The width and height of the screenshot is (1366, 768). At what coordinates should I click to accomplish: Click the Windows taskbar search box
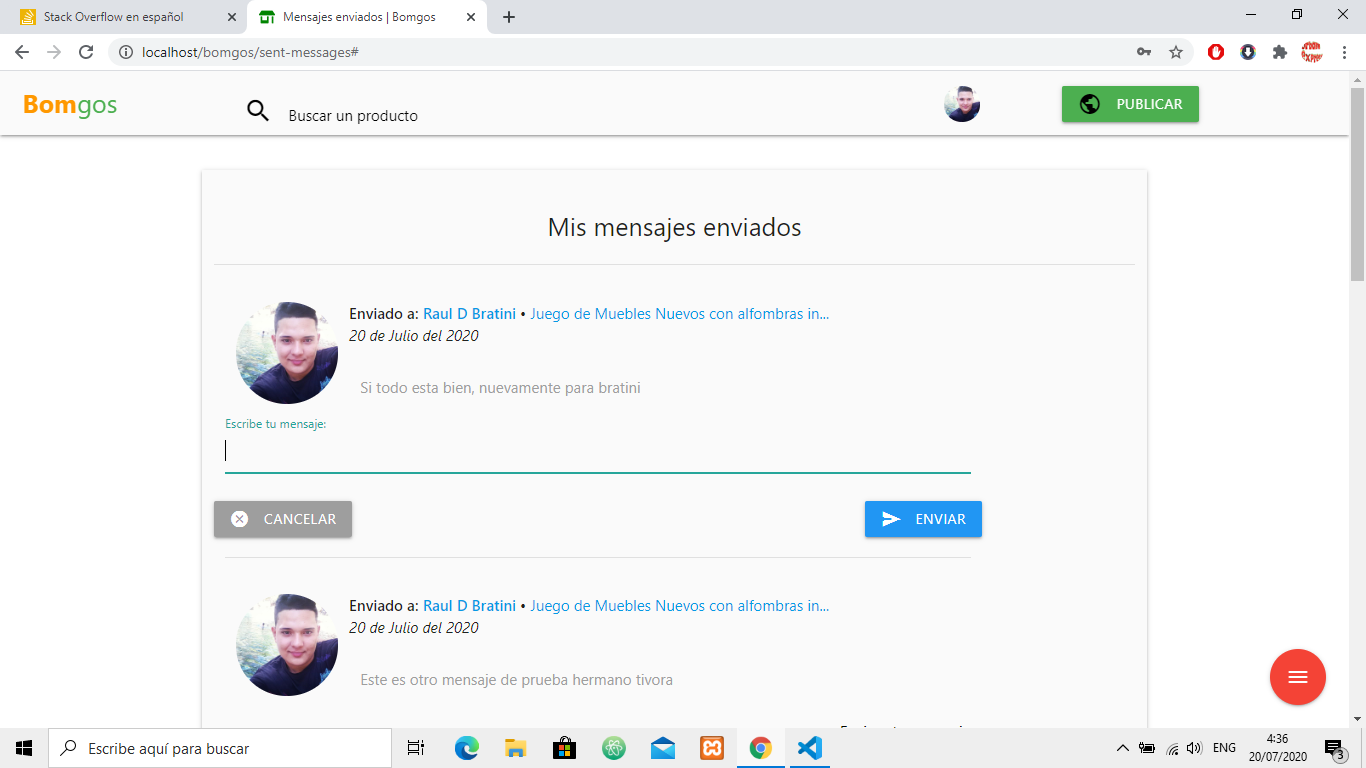coord(220,748)
